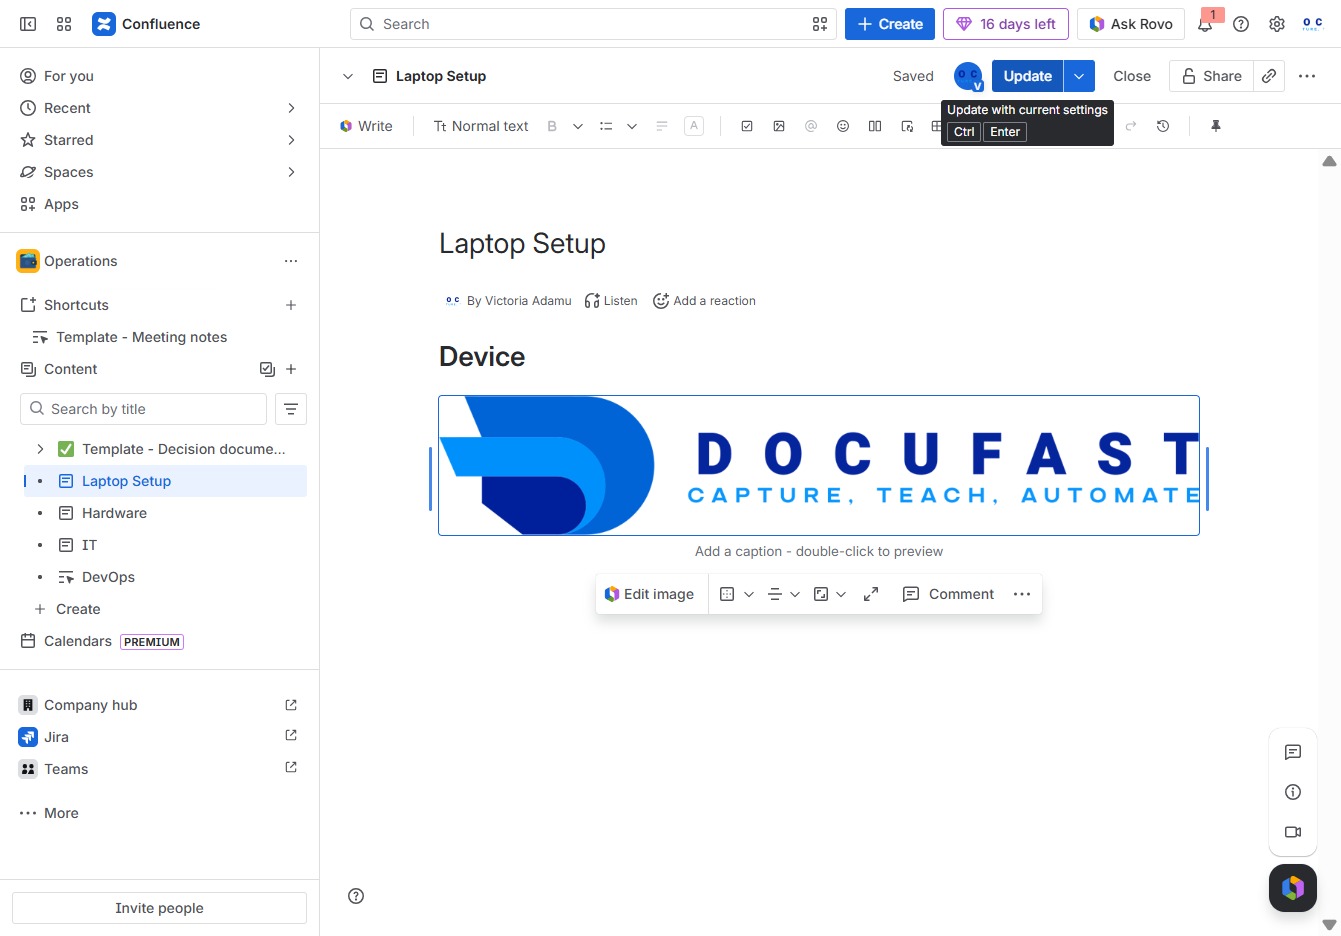
Task: Insert an action item checkbox from toolbar
Action: pos(747,126)
